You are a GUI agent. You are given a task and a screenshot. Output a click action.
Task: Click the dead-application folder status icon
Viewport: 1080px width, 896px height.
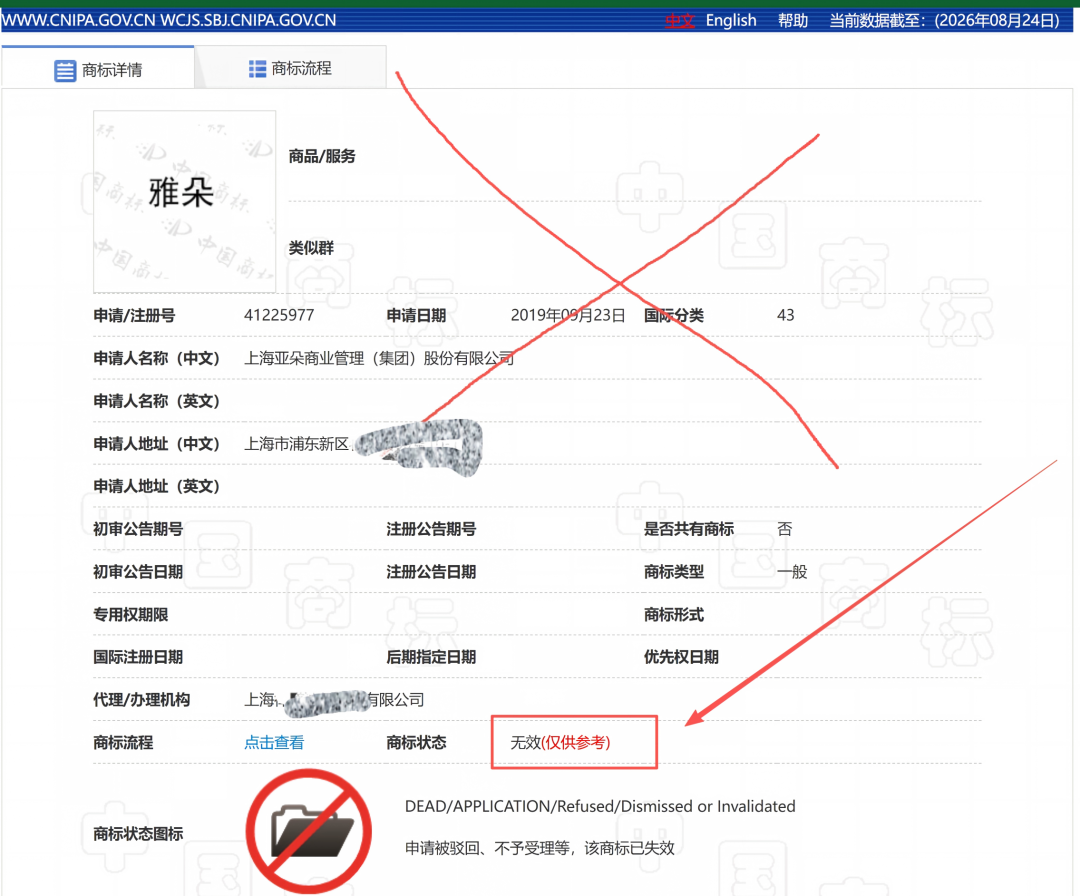coord(309,831)
